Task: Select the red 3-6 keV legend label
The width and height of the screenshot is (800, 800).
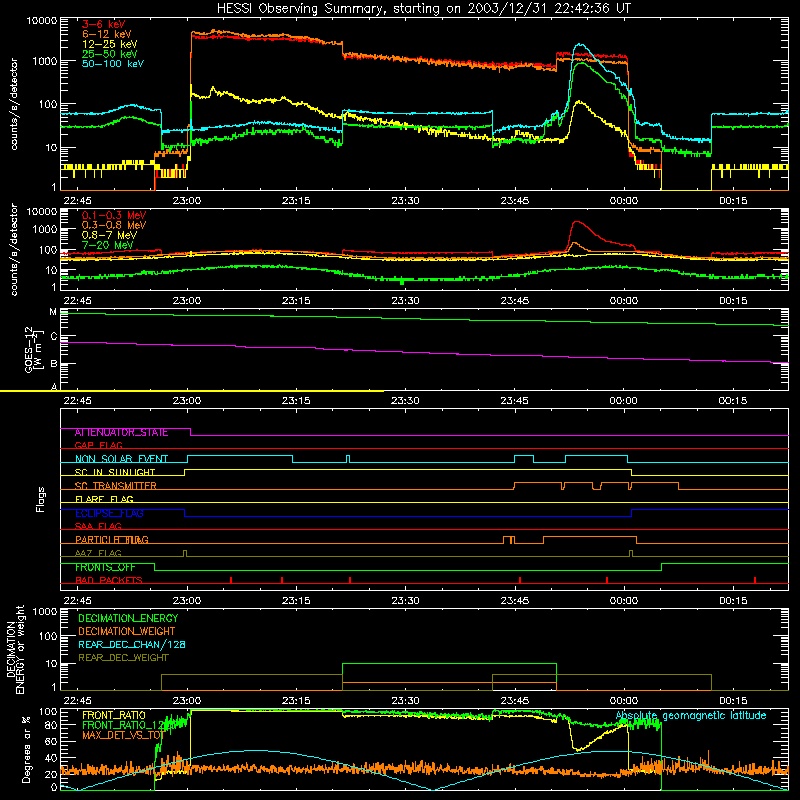Action: click(103, 24)
